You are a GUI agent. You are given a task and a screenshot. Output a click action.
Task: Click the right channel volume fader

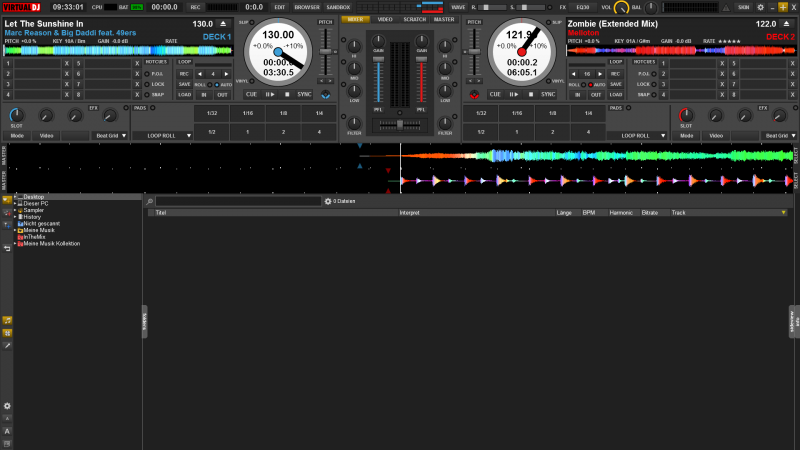click(x=421, y=60)
